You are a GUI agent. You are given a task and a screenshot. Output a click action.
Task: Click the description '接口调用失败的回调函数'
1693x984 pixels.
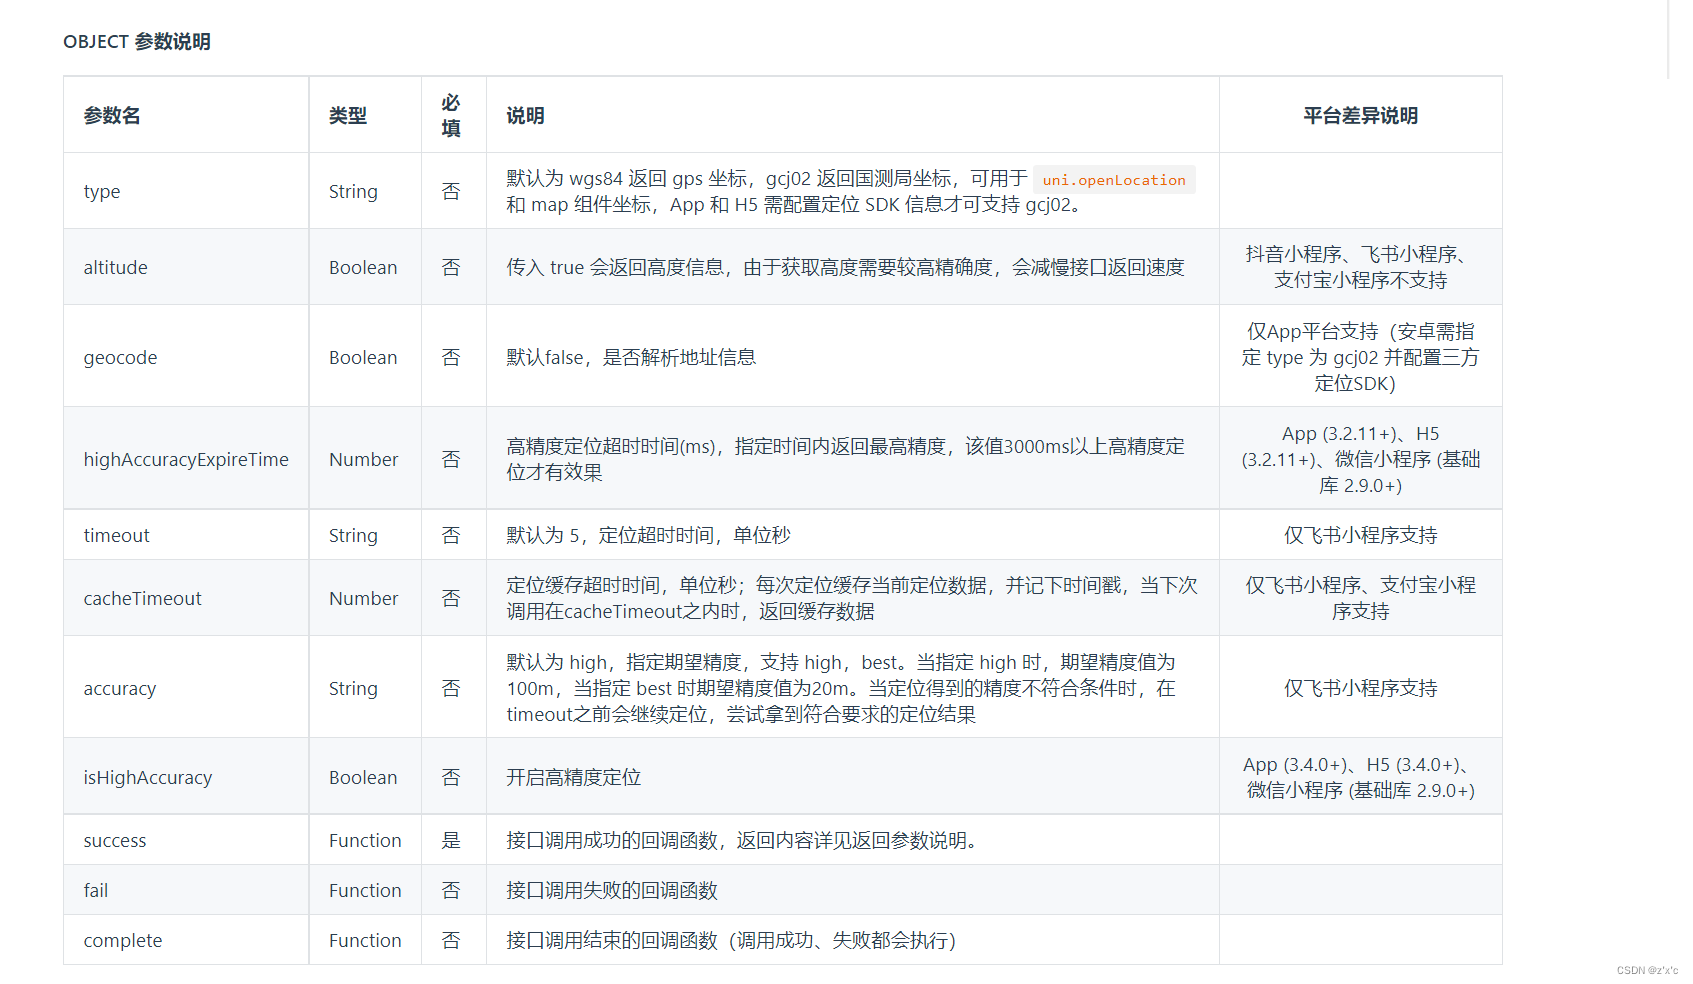(612, 890)
